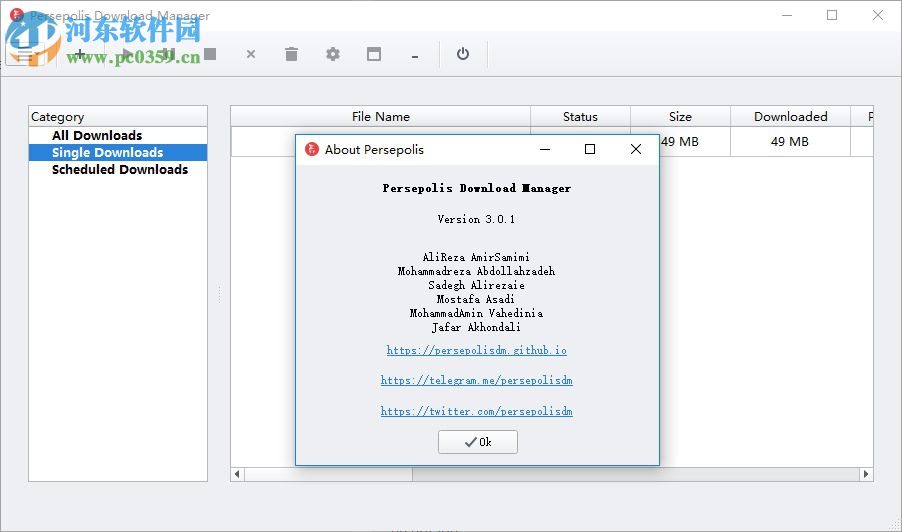The image size is (902, 532).
Task: Click the name Jafar Akhondali
Action: click(476, 327)
